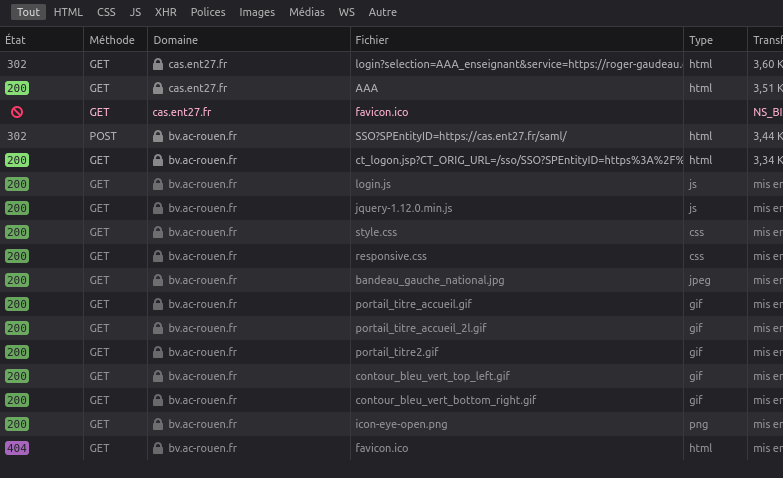
Task: Click the 200 status badge for icon-eye-open.png
Action: pos(17,424)
